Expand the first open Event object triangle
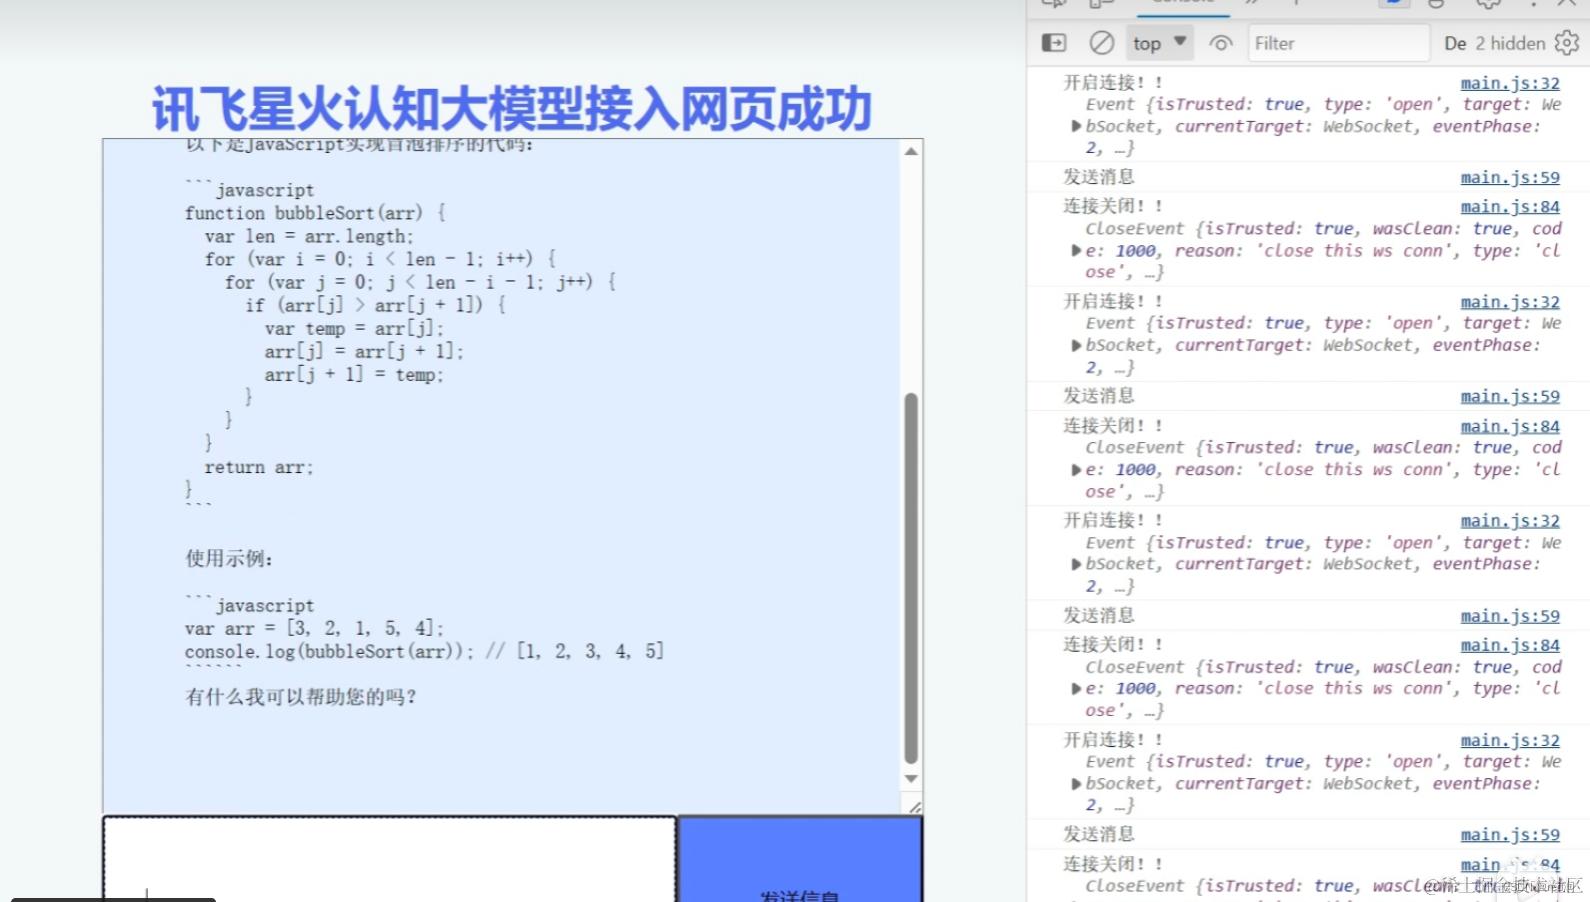 click(1076, 126)
